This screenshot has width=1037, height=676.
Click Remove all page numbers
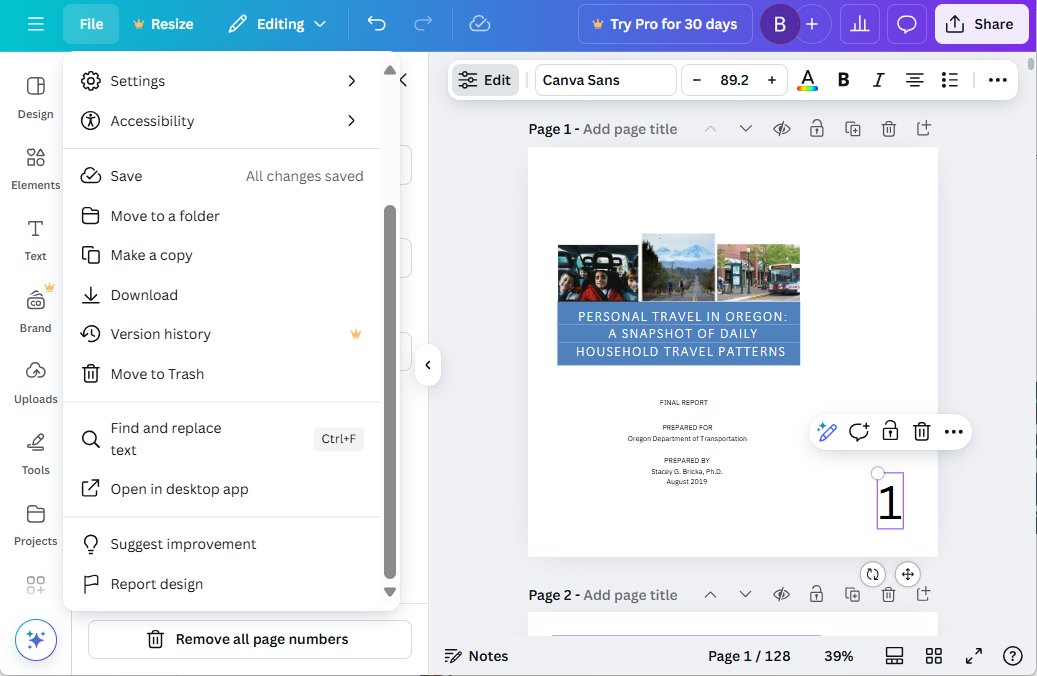coord(248,639)
